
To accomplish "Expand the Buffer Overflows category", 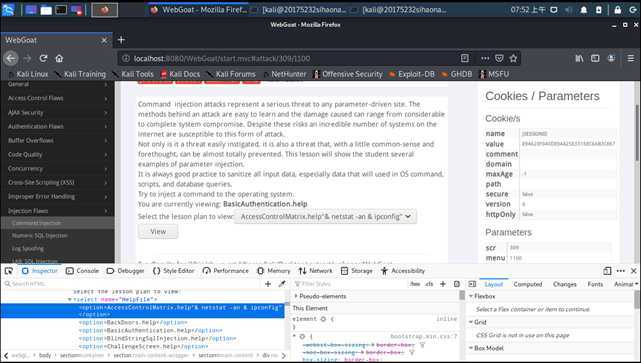I will point(57,140).
